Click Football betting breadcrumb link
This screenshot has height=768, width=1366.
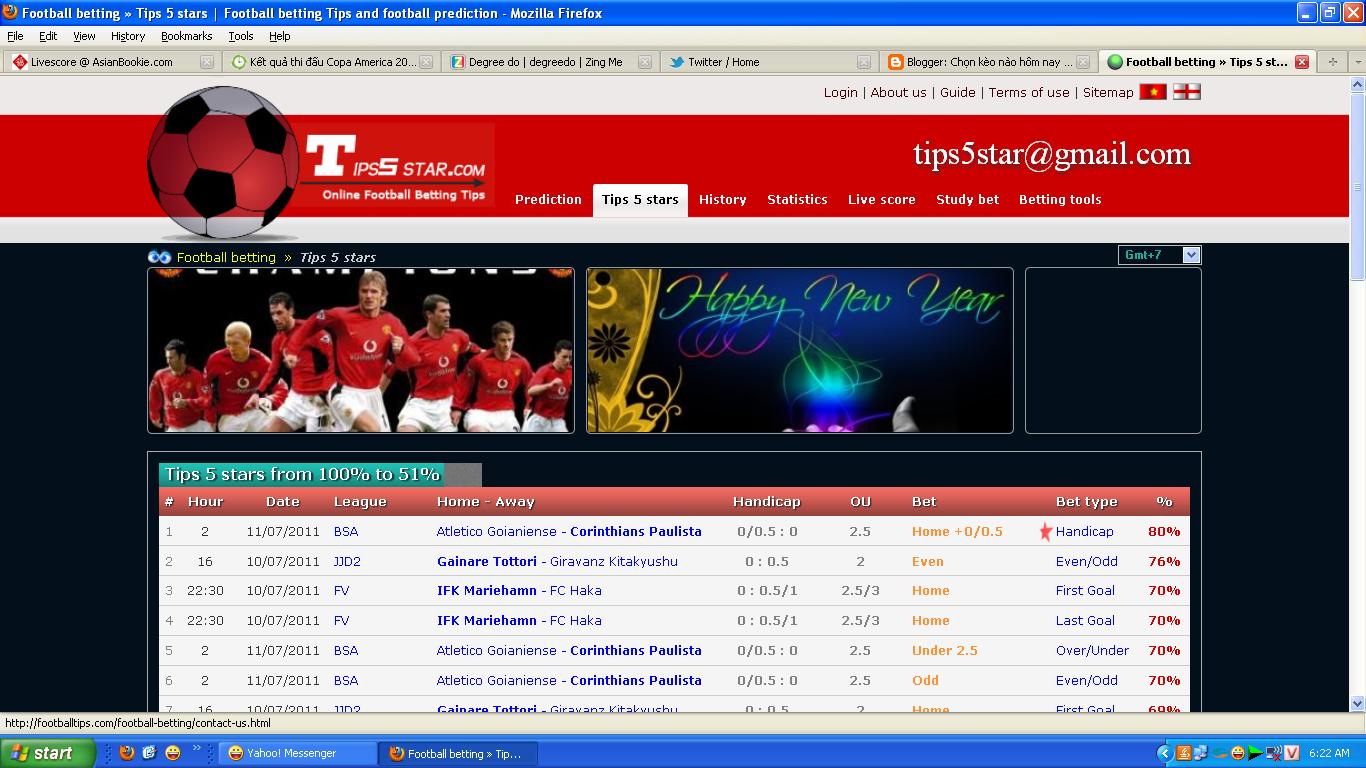coord(226,257)
